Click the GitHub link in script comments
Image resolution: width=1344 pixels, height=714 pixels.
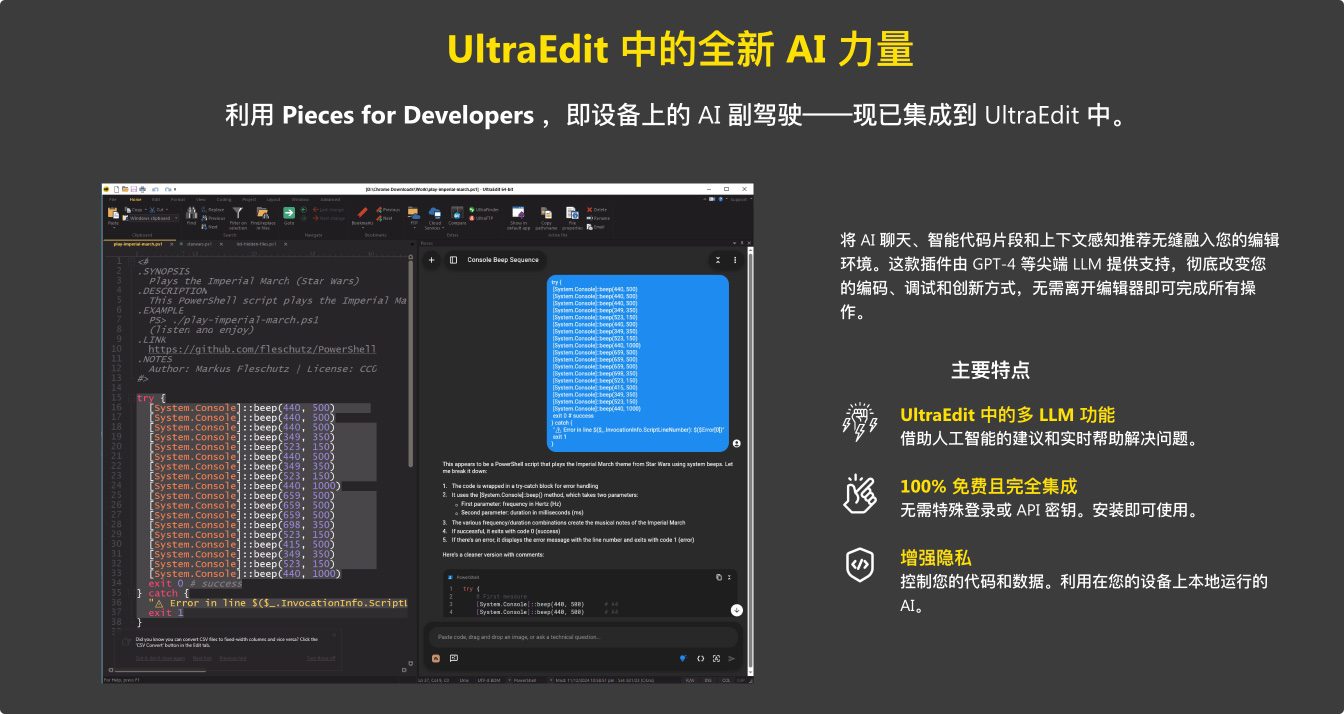pyautogui.click(x=262, y=349)
